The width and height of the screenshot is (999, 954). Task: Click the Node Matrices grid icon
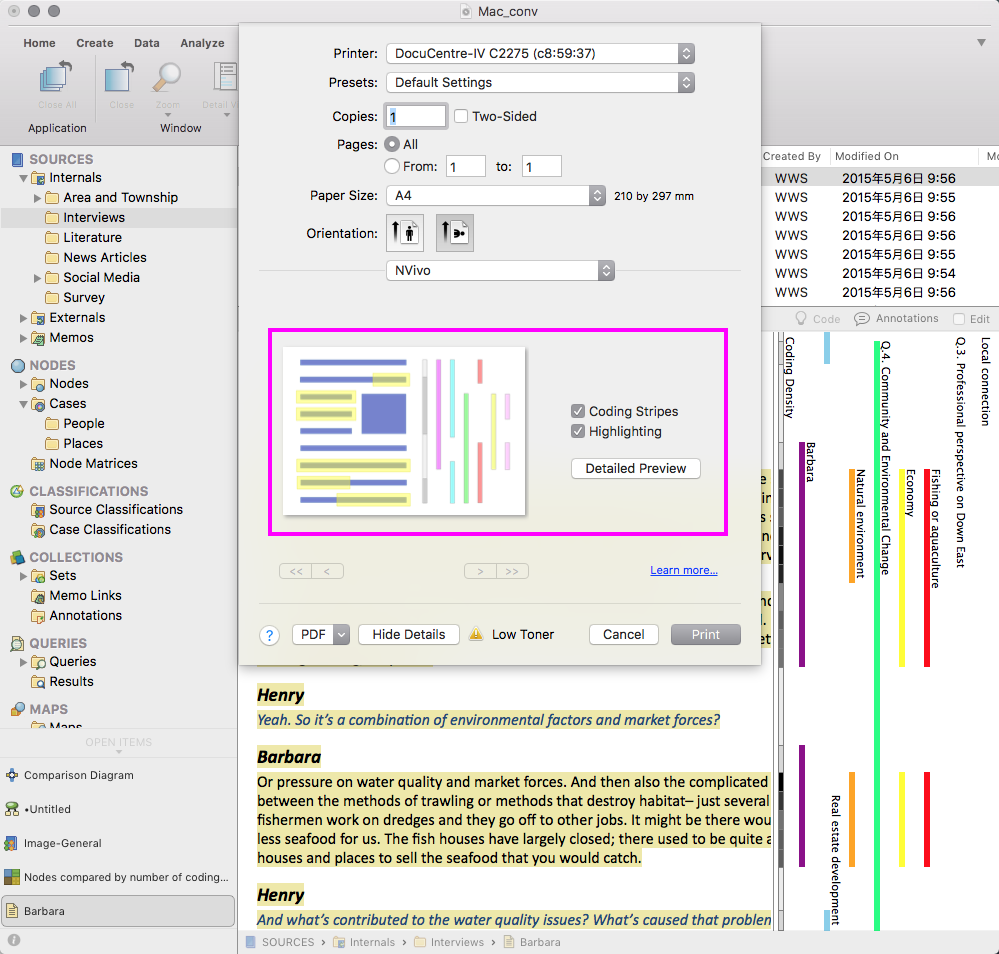point(38,464)
